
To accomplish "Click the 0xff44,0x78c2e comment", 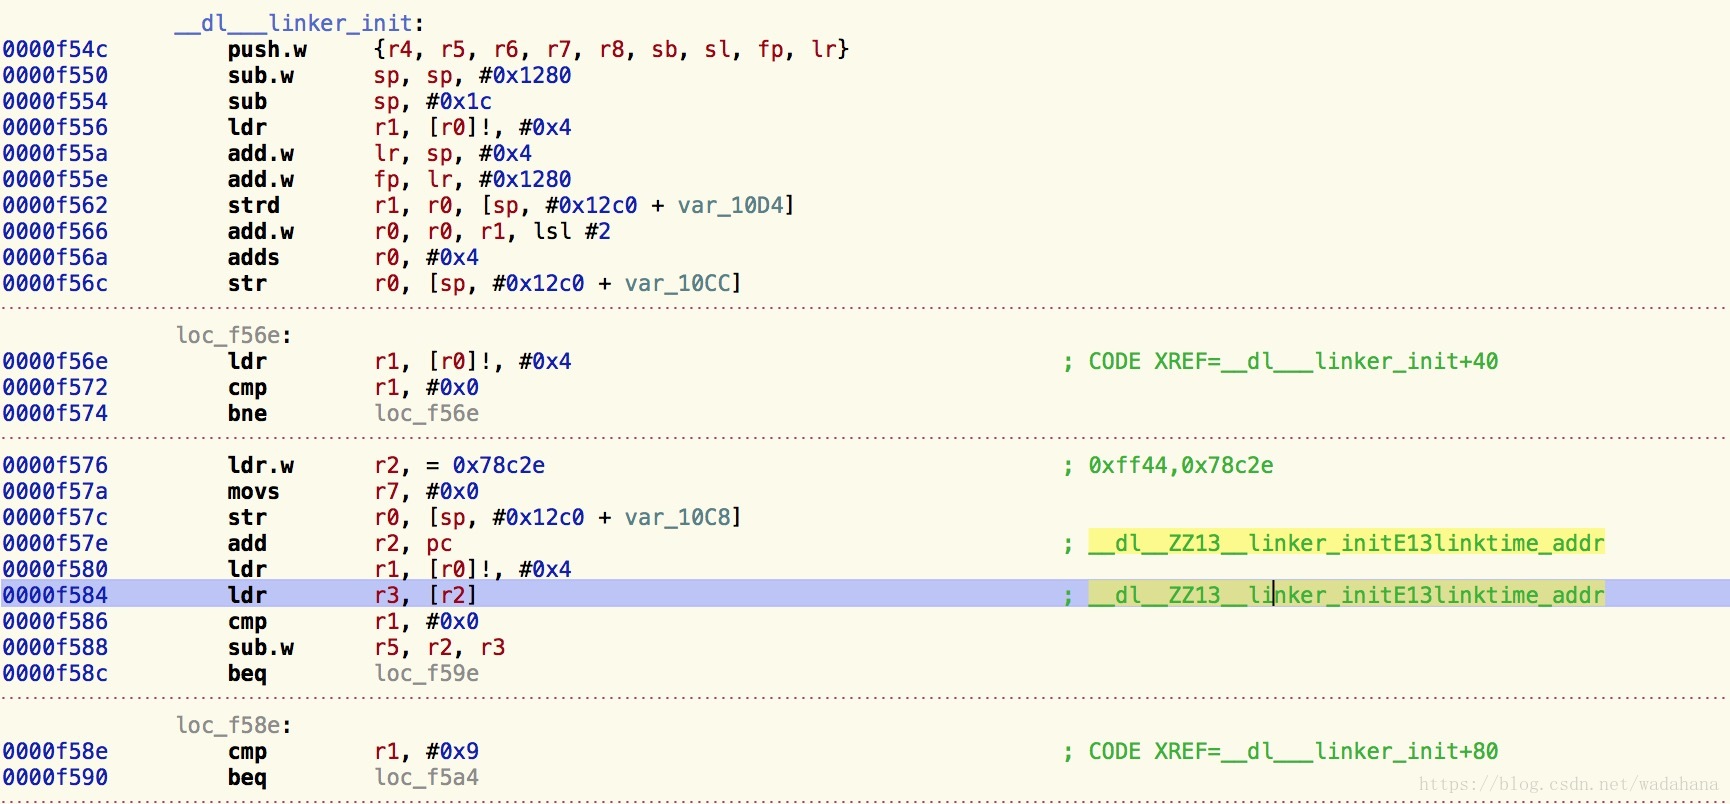I will tap(1181, 465).
